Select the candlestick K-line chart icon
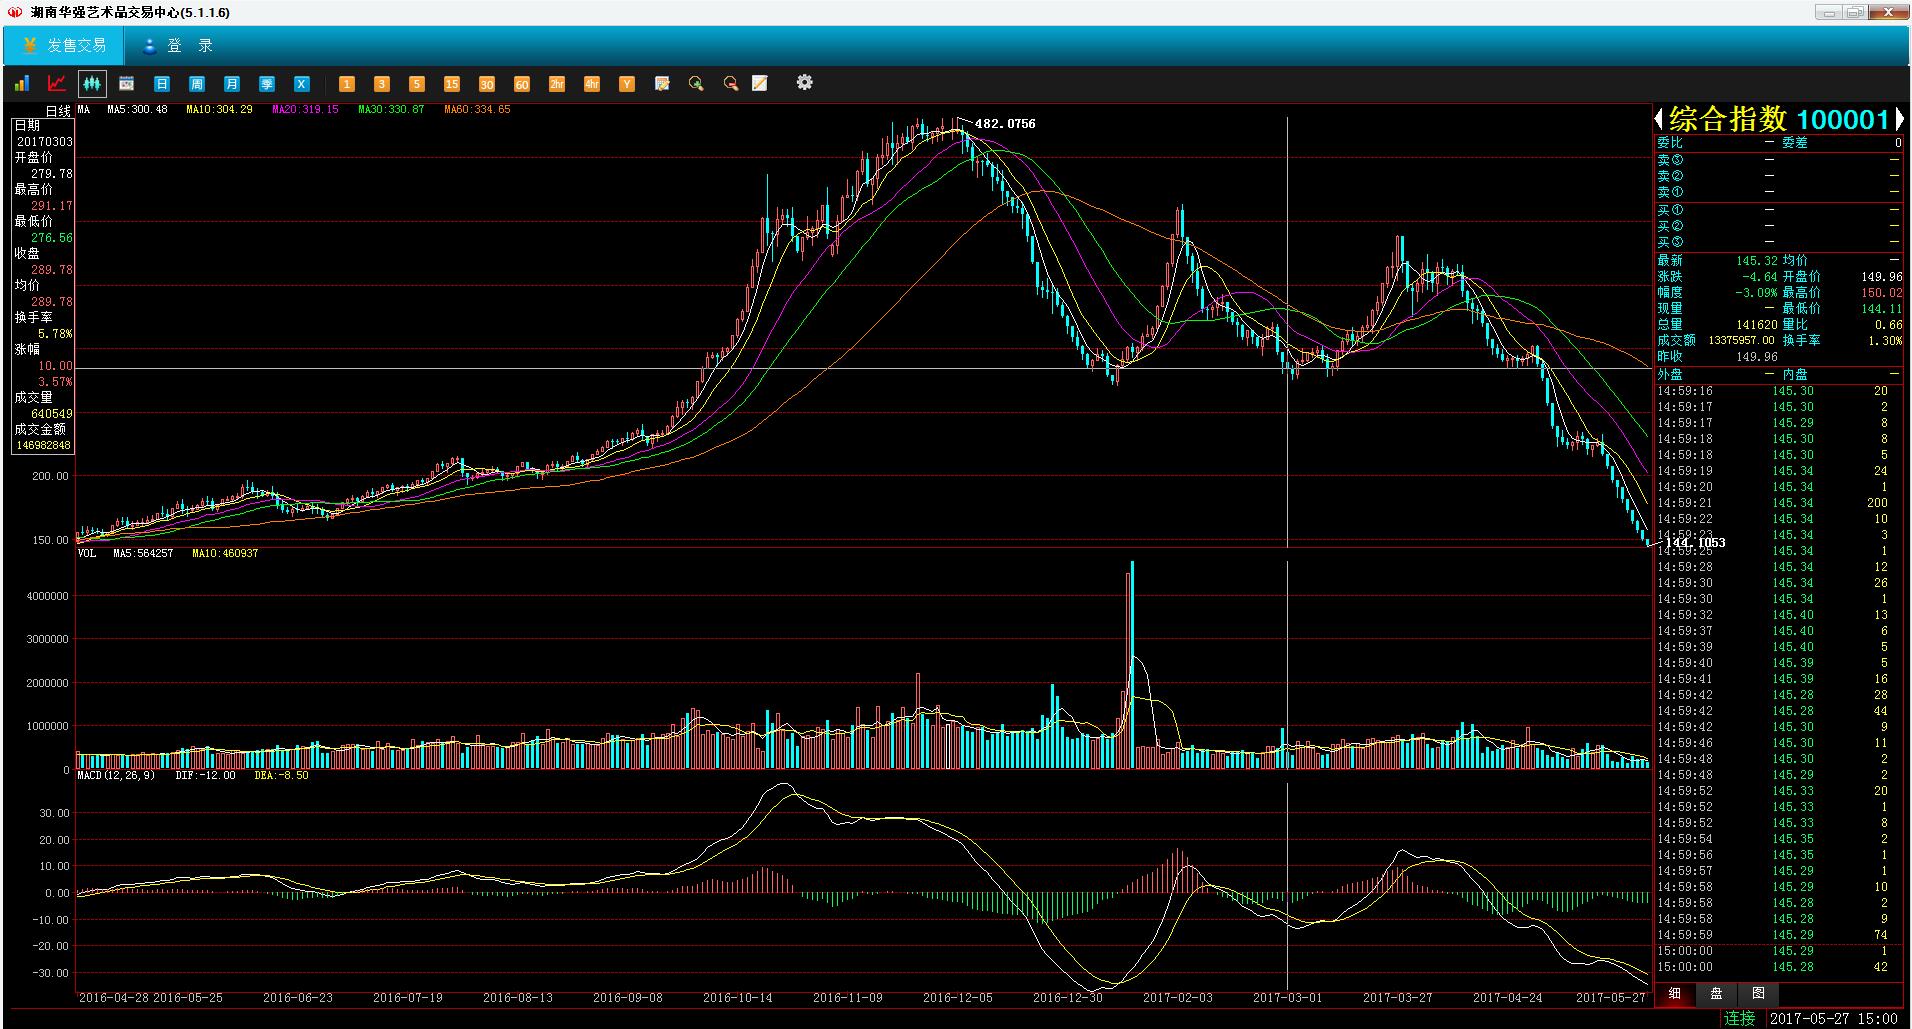 (92, 84)
